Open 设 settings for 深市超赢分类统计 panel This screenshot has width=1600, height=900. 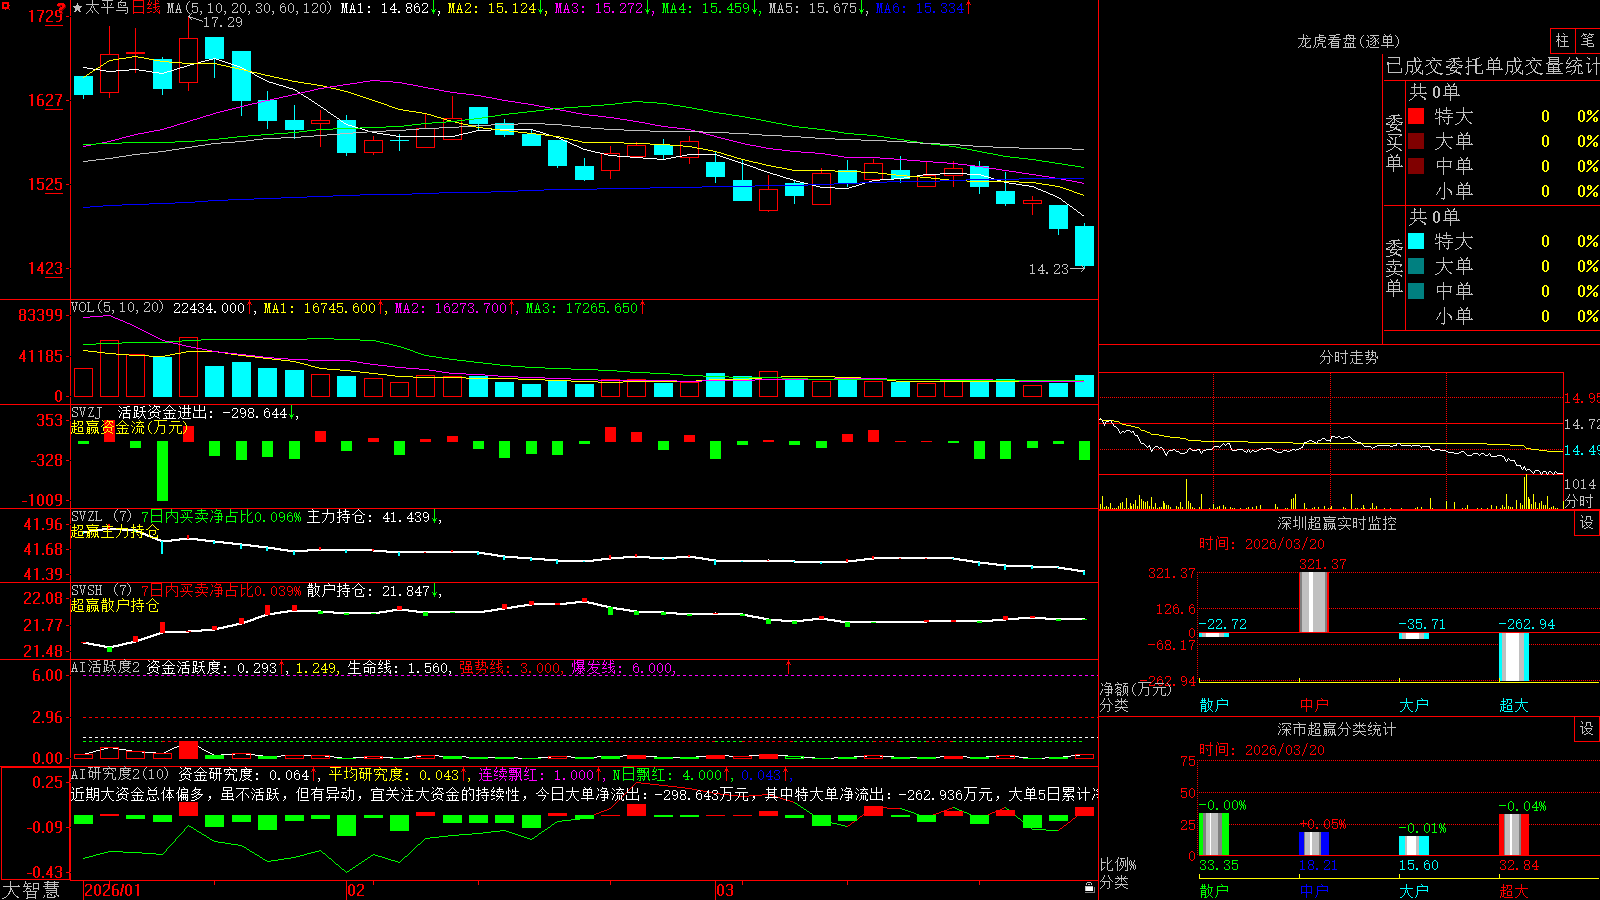pos(1587,729)
